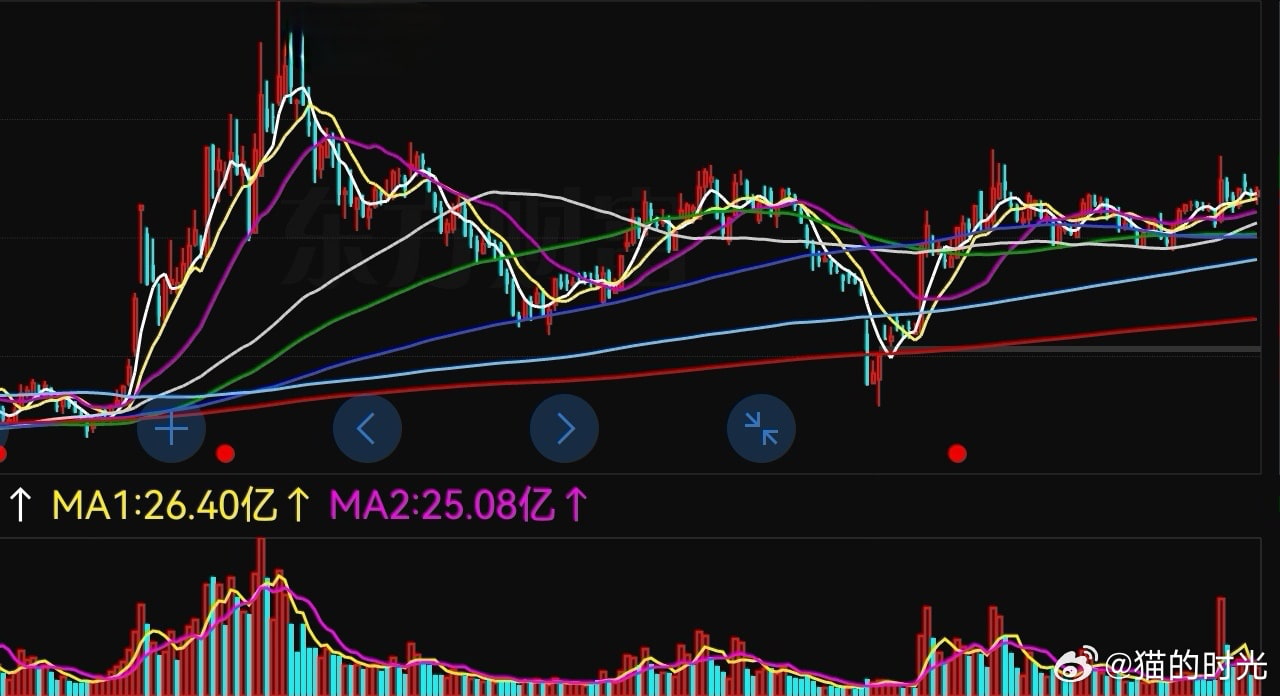Click the yellow up arrow after MA1
Viewport: 1280px width, 696px height.
[x=298, y=506]
